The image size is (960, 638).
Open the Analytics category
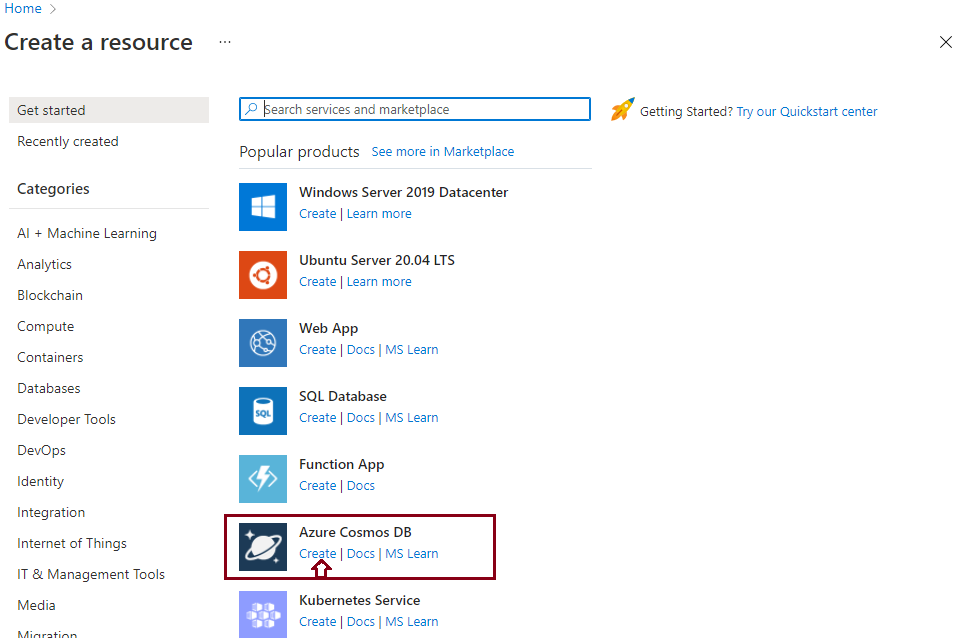point(45,265)
